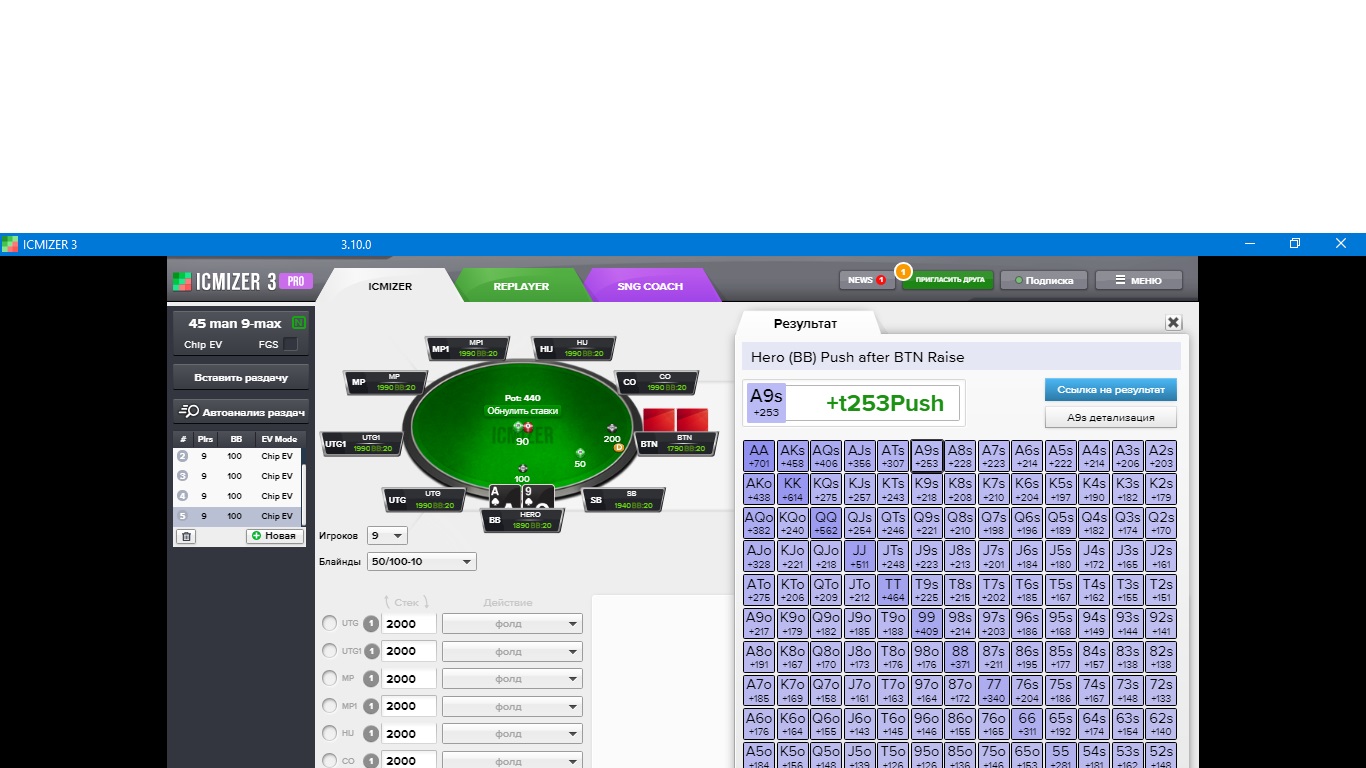
Task: Open the Подписка button
Action: tap(1044, 281)
